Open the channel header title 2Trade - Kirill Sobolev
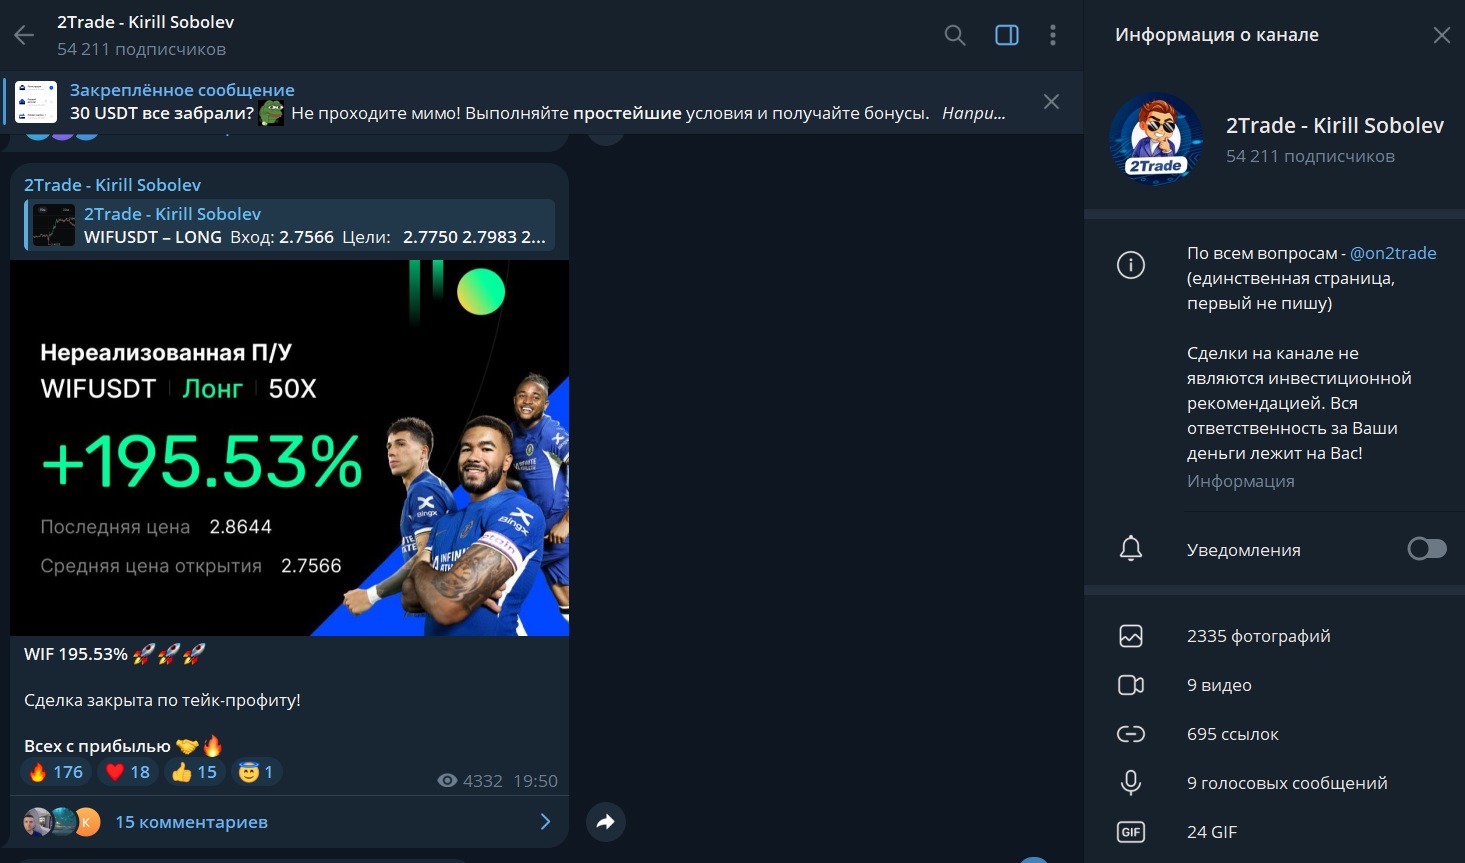 pos(146,22)
